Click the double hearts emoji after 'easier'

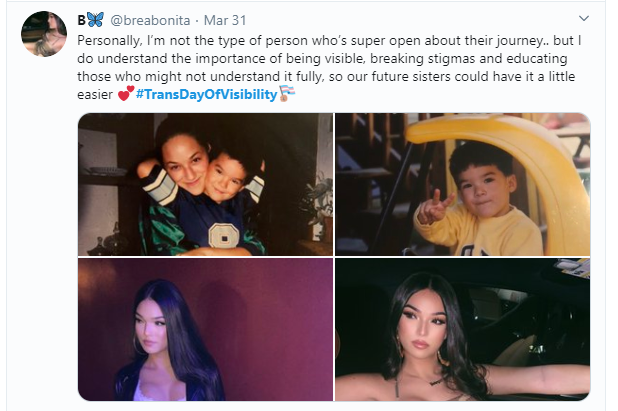126,94
